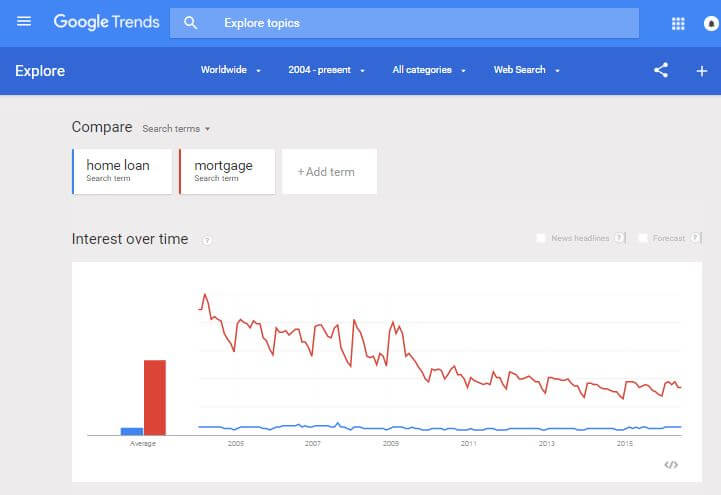Open the hamburger main menu
This screenshot has width=721, height=495.
point(24,22)
